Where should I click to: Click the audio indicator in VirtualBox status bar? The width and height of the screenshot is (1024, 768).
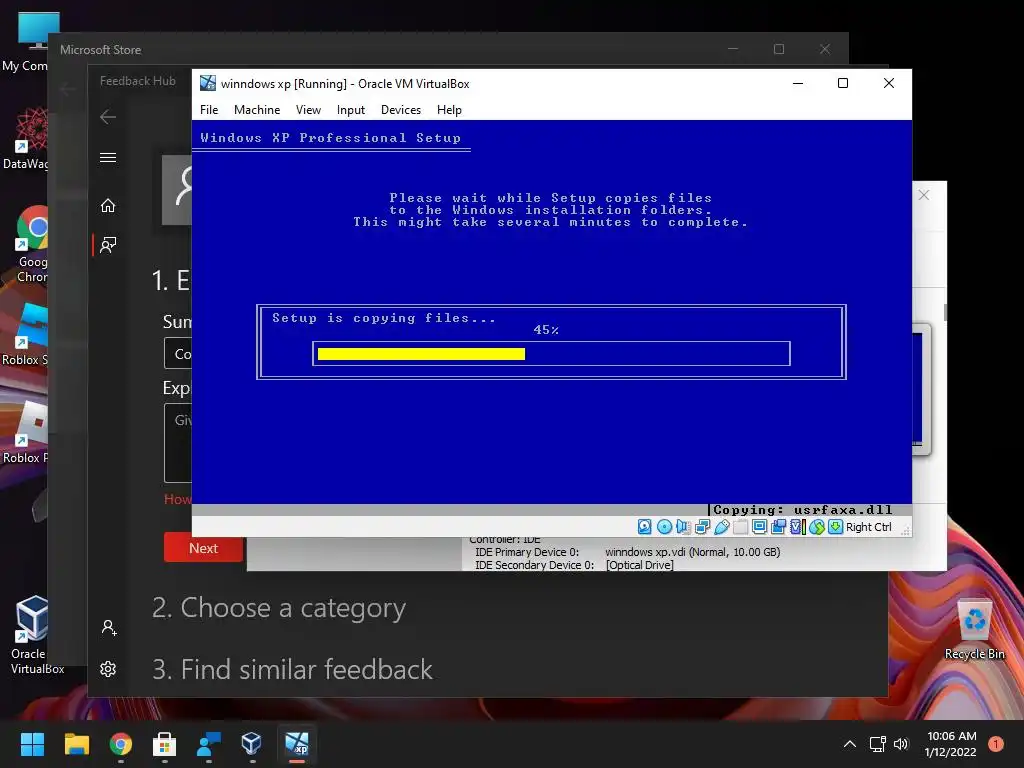tap(683, 526)
